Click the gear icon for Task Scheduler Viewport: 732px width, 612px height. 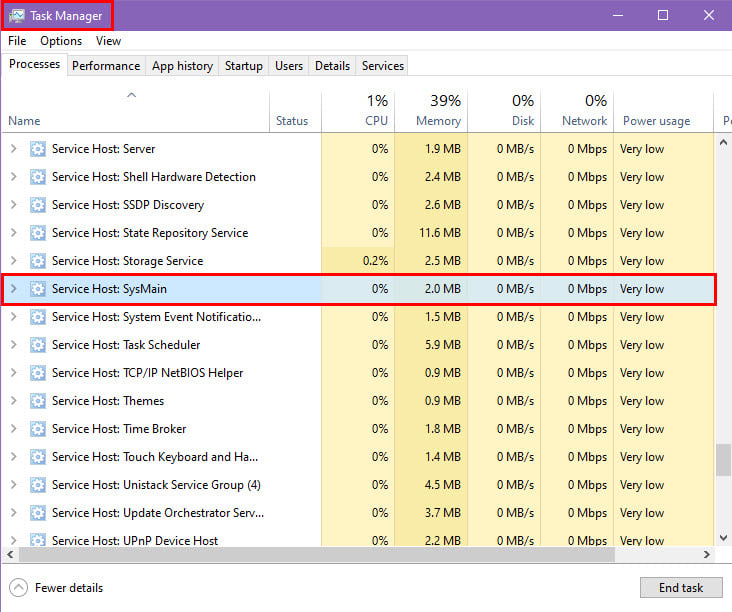(x=38, y=345)
